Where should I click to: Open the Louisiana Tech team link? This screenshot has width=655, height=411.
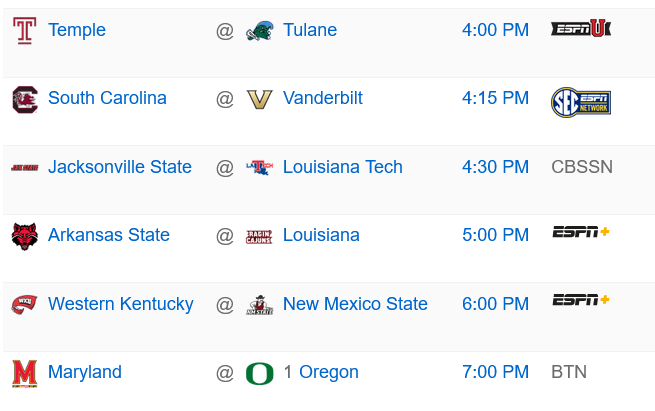pos(343,167)
